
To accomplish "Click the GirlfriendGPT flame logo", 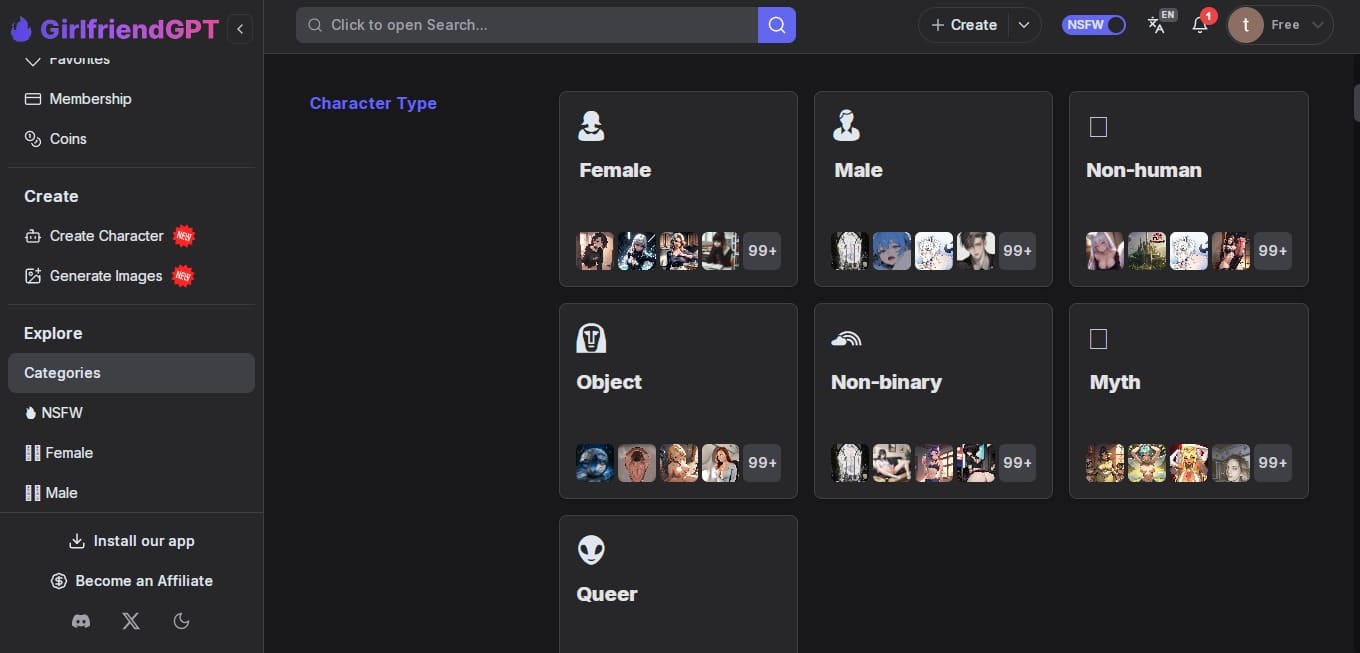I will [x=21, y=29].
